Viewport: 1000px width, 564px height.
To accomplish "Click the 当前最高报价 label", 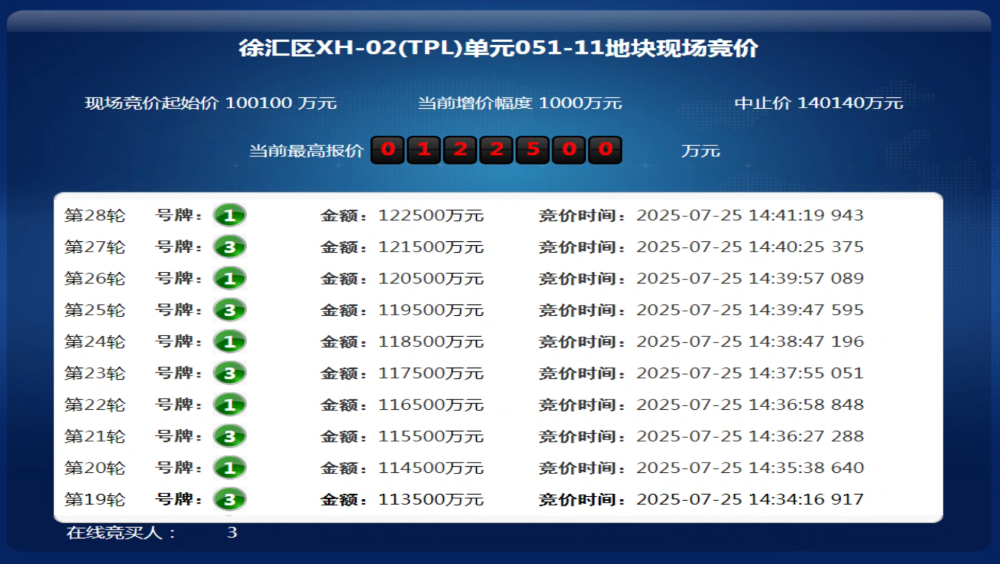I will pyautogui.click(x=305, y=151).
